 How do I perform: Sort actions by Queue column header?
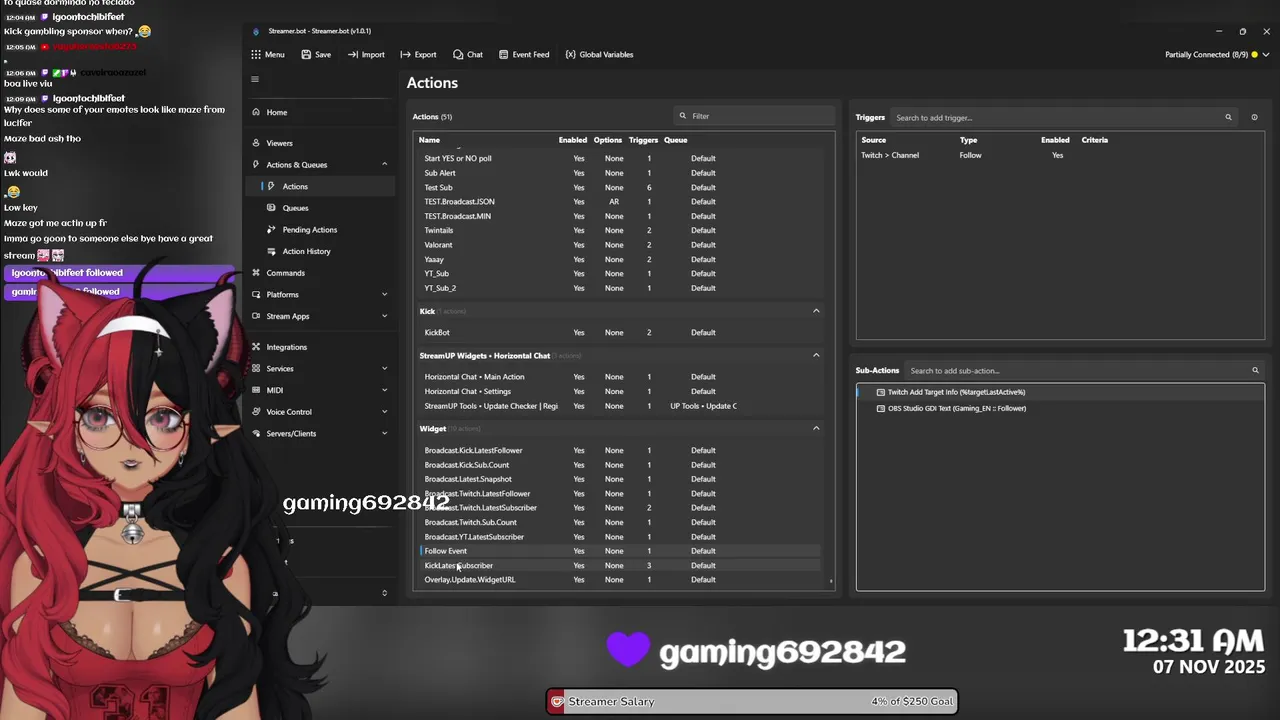[676, 140]
